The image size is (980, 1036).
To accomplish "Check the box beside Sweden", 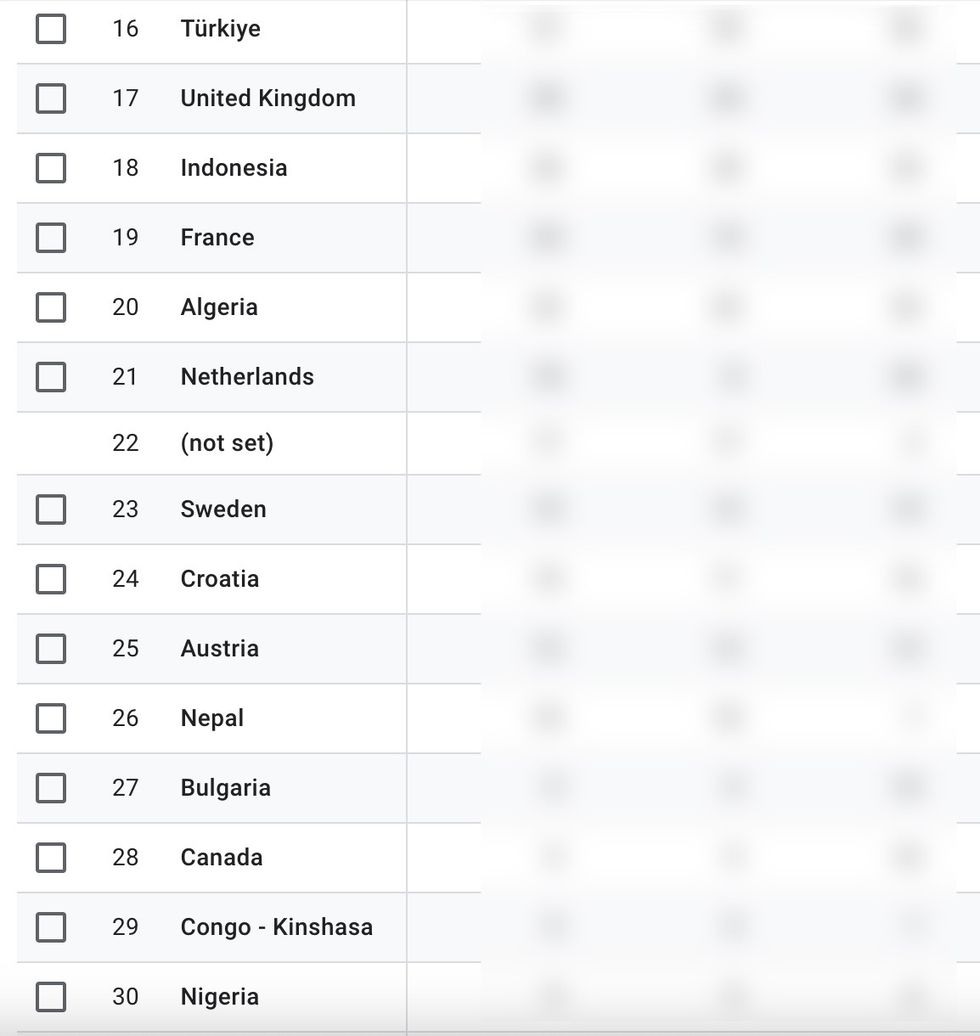I will pos(51,509).
